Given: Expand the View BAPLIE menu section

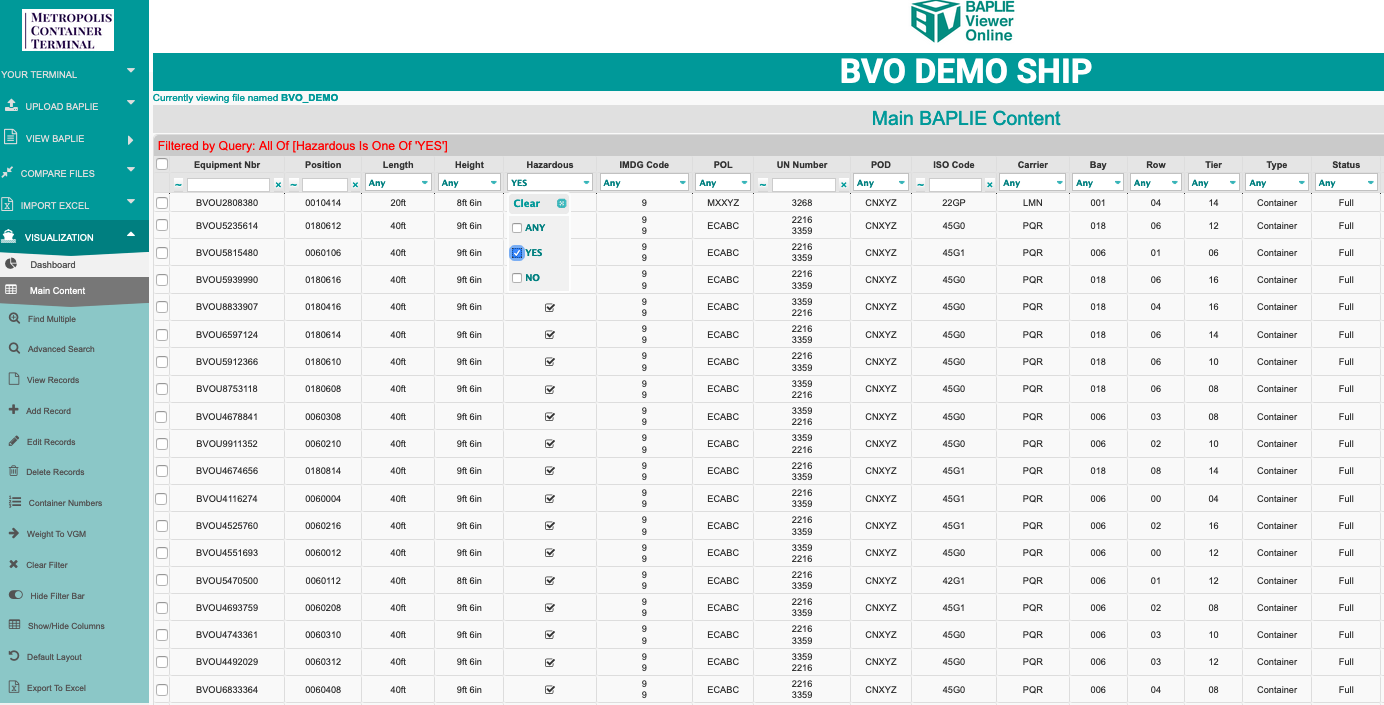Looking at the screenshot, I should pos(131,139).
